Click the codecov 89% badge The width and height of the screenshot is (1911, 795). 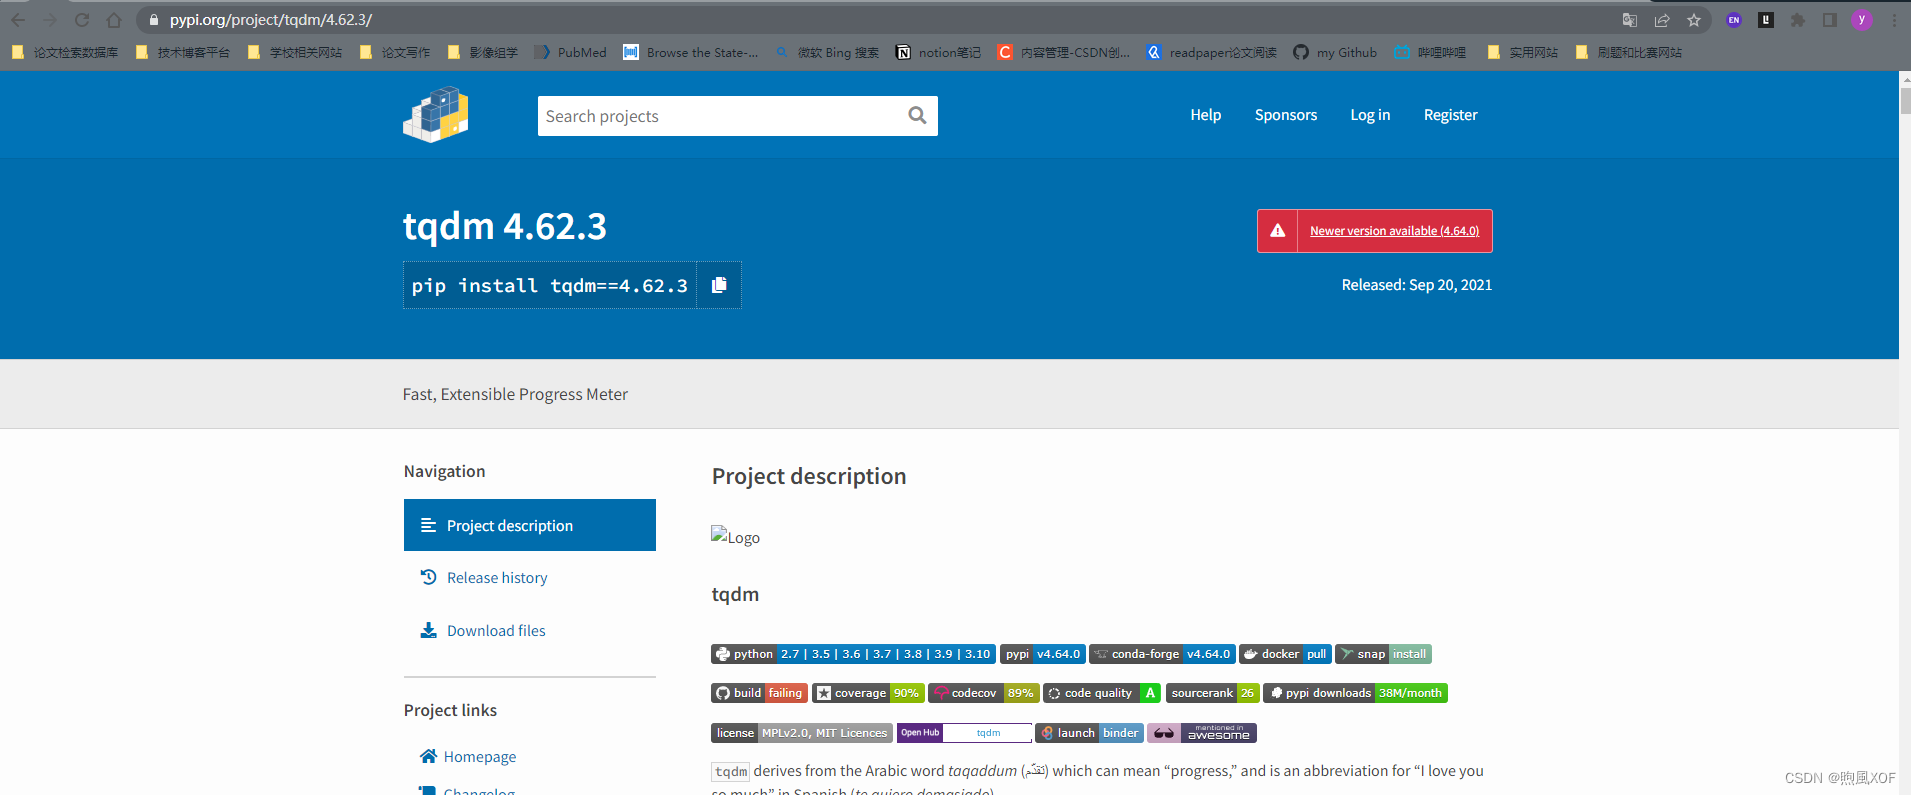(983, 693)
